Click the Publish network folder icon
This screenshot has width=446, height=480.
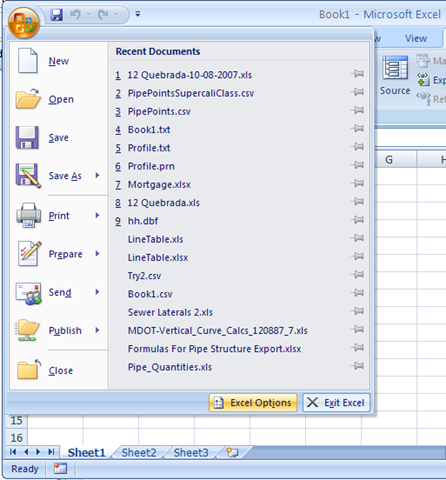28,330
